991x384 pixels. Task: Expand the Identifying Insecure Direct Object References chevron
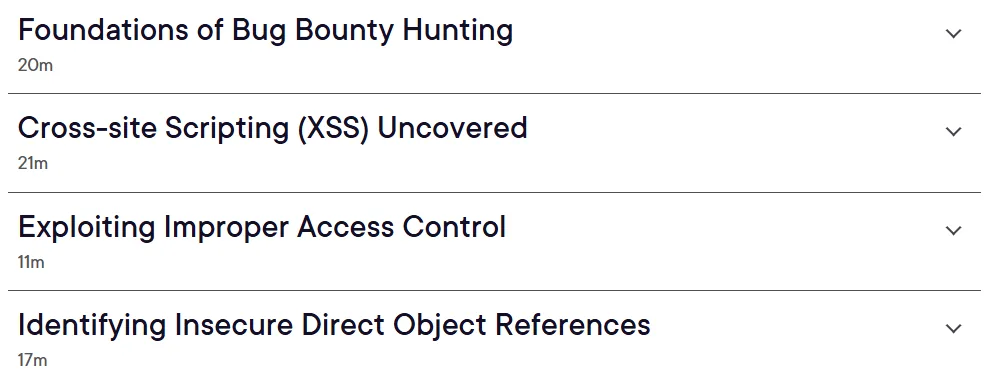953,328
